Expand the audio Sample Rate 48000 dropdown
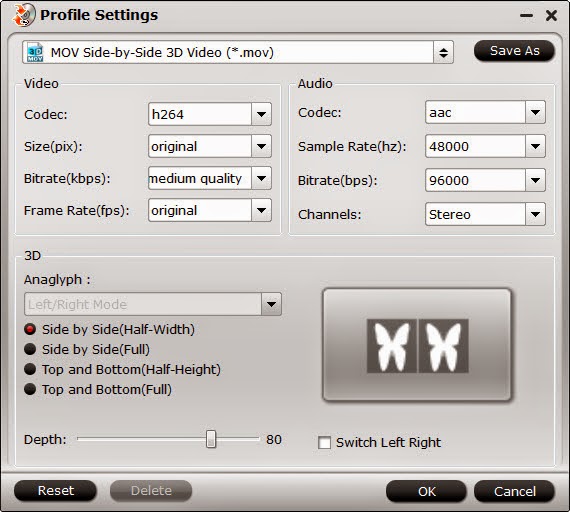The height and width of the screenshot is (512, 570). 535,146
